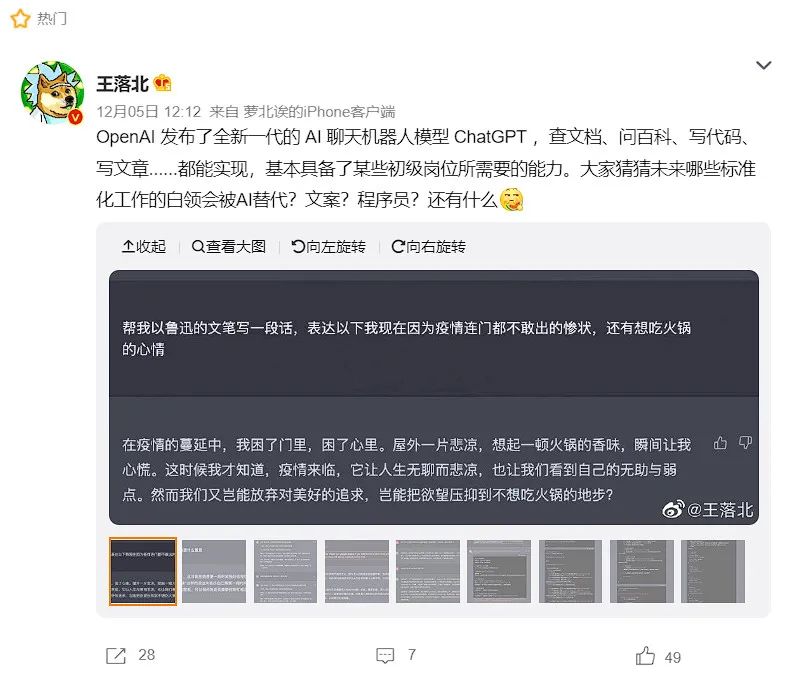Open the 王落北 username link
Image resolution: width=792 pixels, height=674 pixels.
tap(122, 83)
